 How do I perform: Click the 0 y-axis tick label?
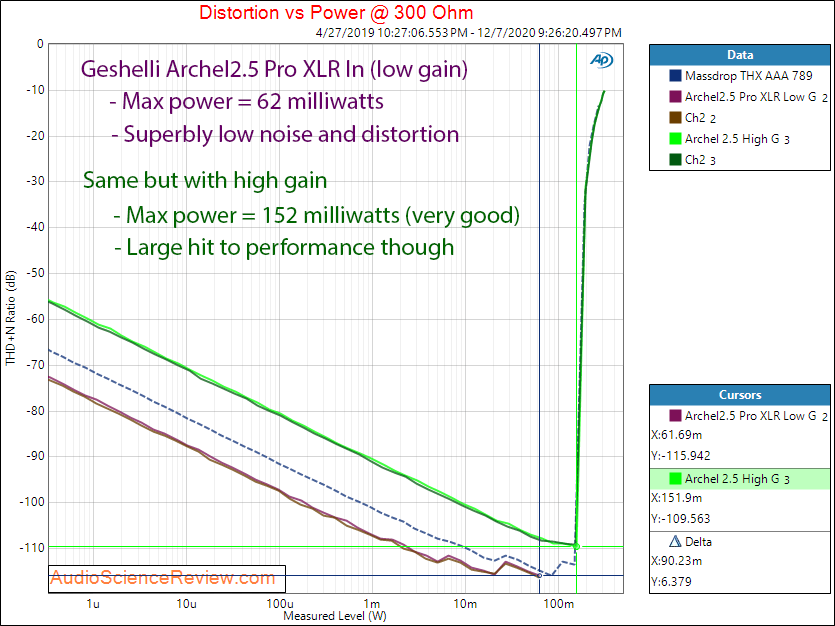coord(40,44)
